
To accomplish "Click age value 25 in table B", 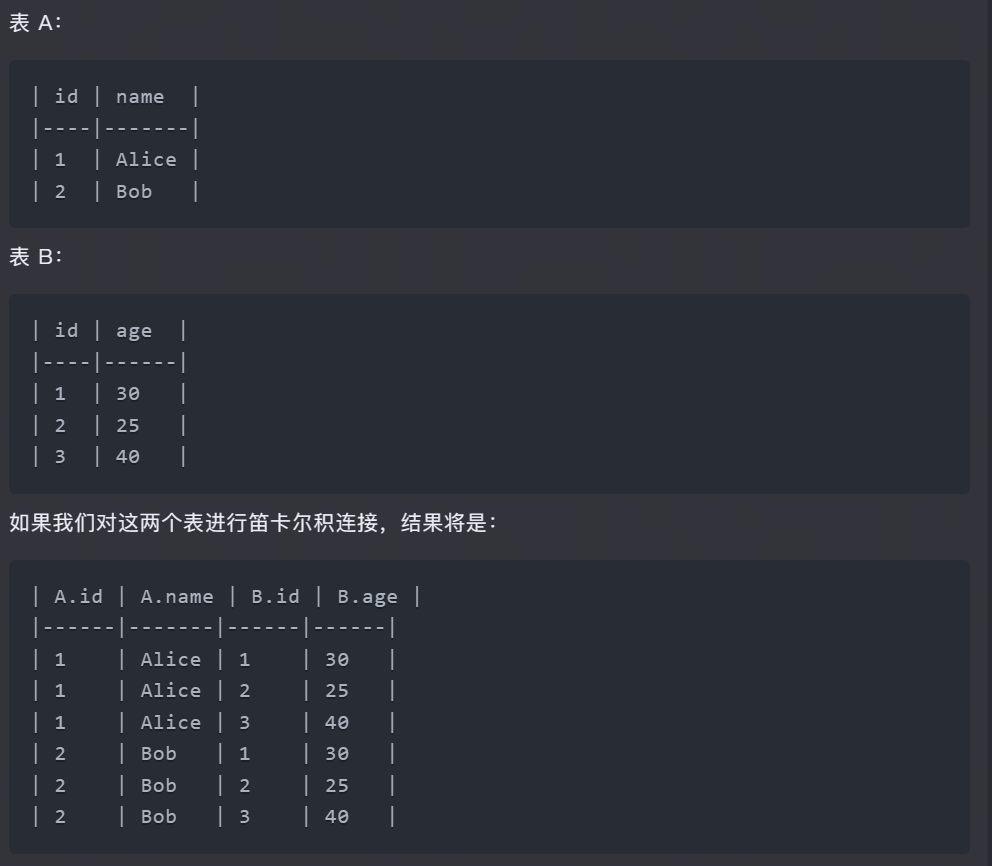I will (x=128, y=425).
